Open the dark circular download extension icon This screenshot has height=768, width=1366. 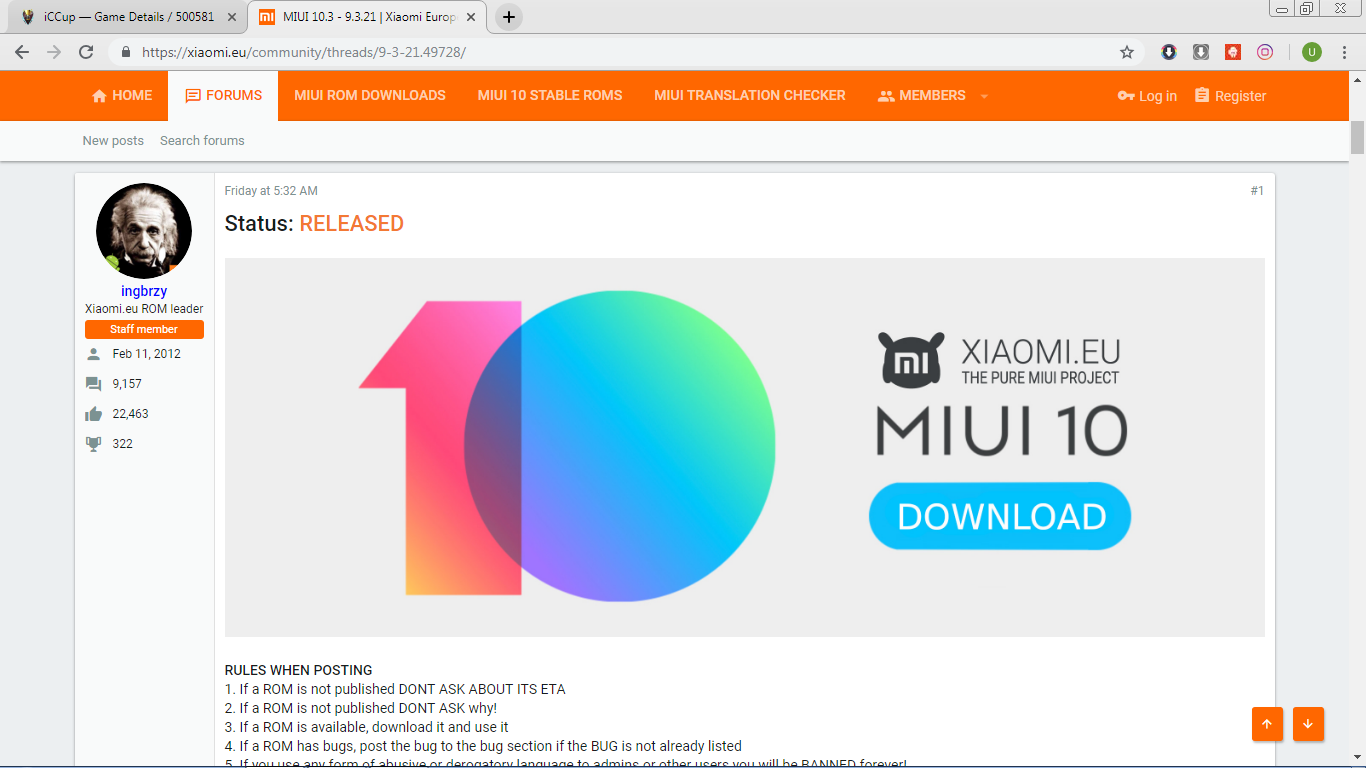[x=1169, y=52]
